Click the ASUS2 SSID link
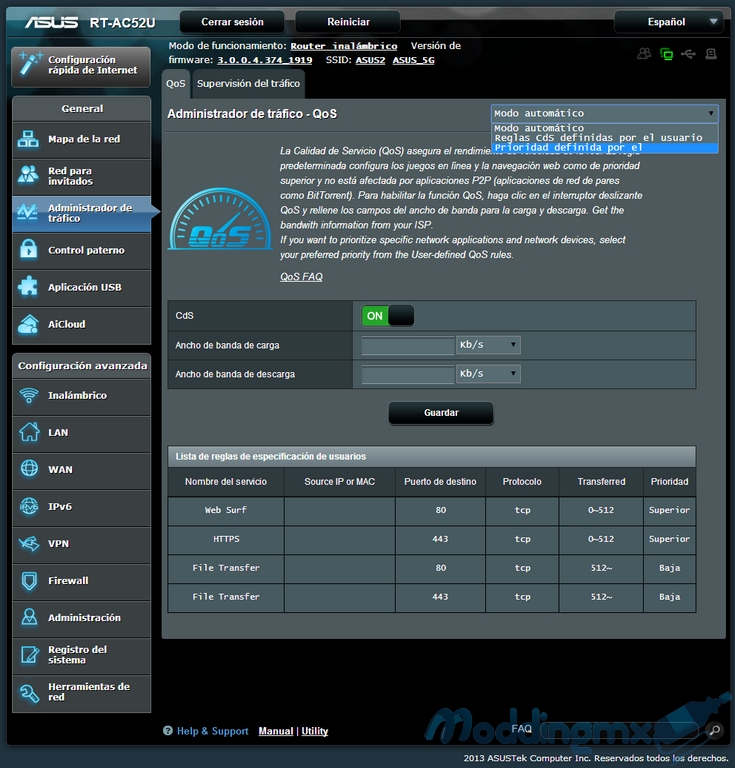This screenshot has height=768, width=735. click(370, 60)
